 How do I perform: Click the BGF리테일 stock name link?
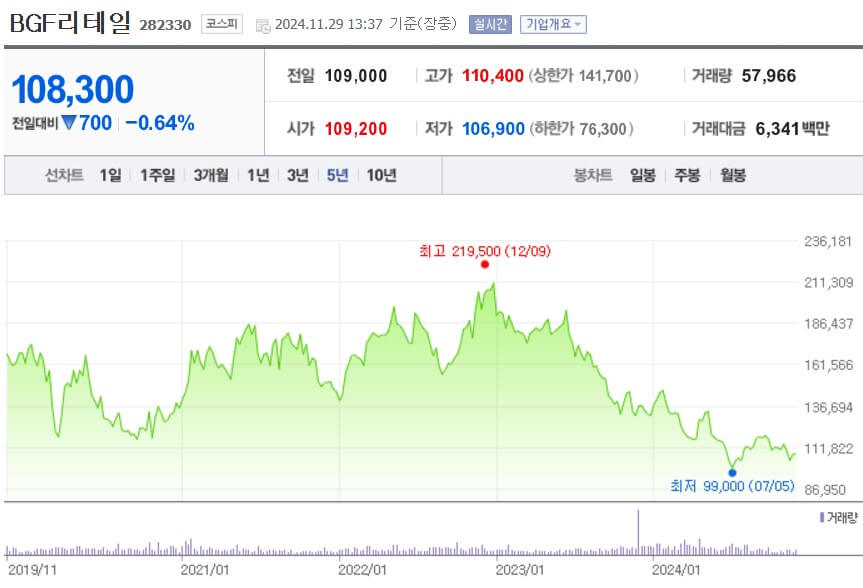pos(68,22)
